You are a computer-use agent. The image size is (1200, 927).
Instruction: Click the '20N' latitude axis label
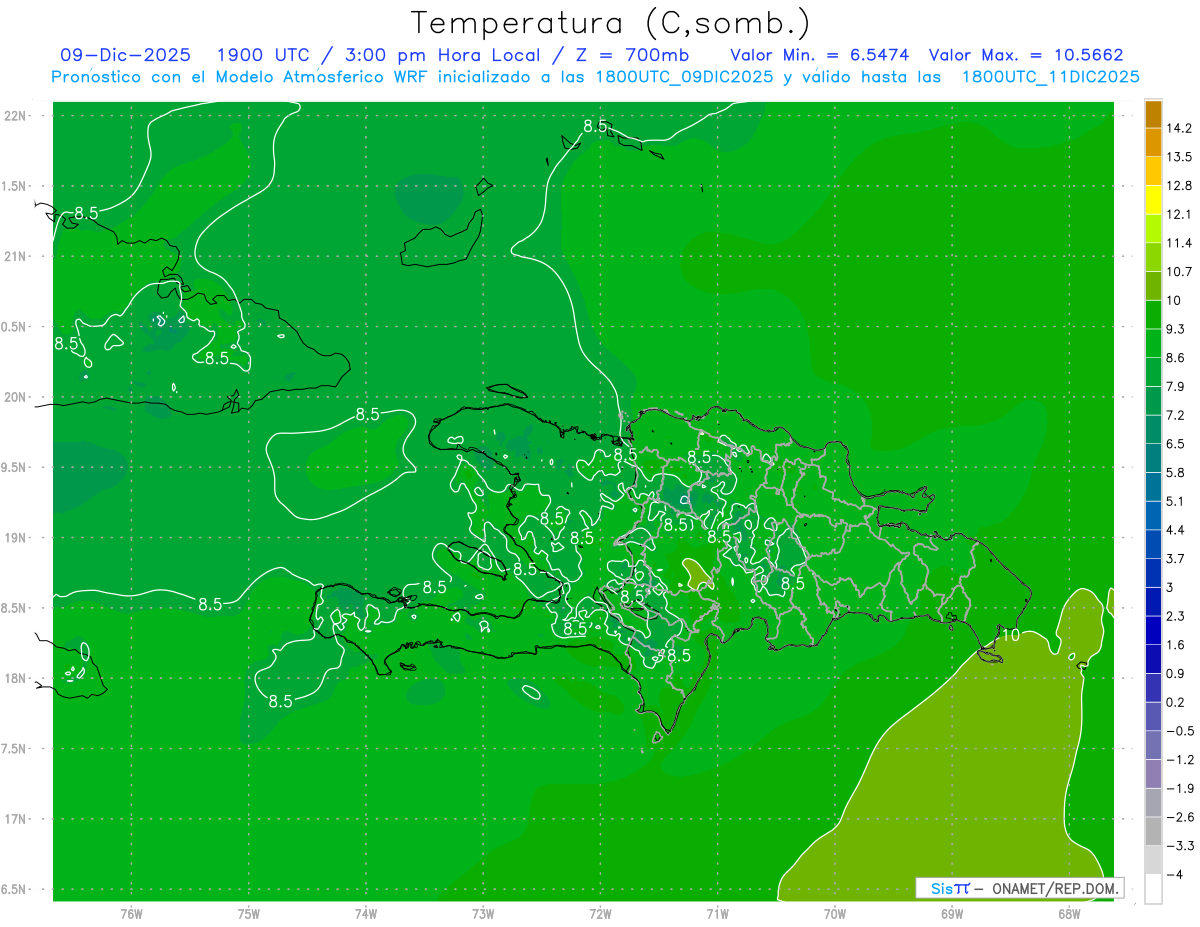15,397
